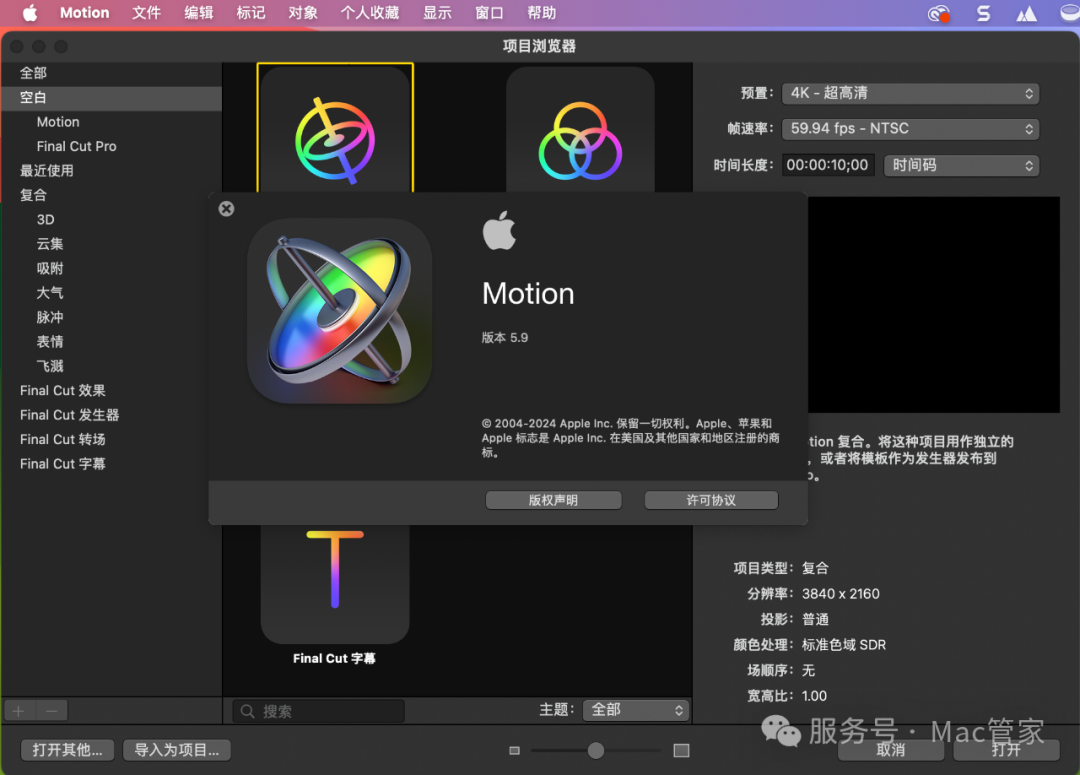This screenshot has width=1080, height=775.
Task: Click the 打开其他… button
Action: point(67,749)
